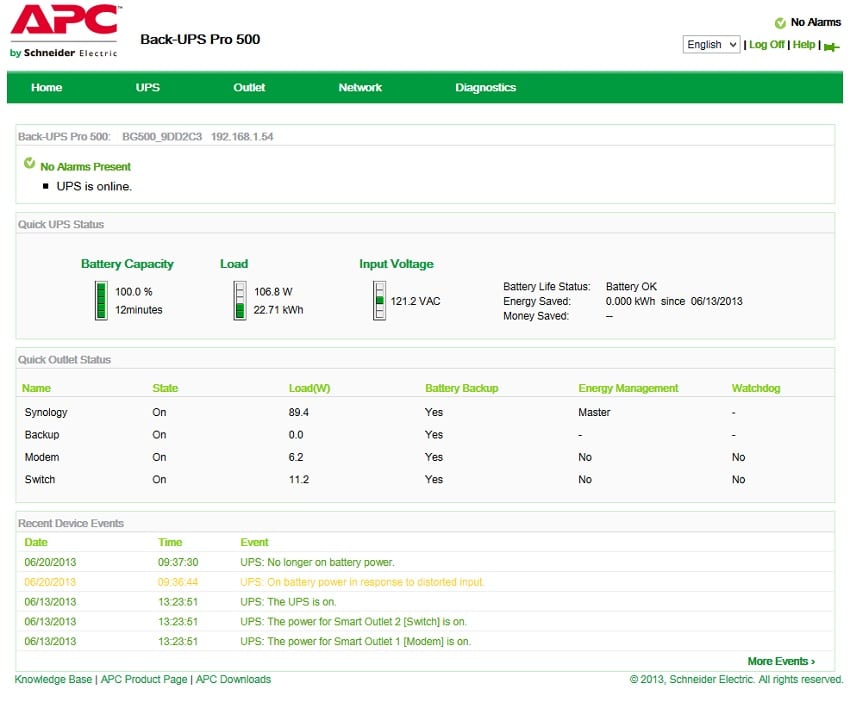Click the 6.2 load value
Image resolution: width=850 pixels, height=702 pixels.
[296, 457]
